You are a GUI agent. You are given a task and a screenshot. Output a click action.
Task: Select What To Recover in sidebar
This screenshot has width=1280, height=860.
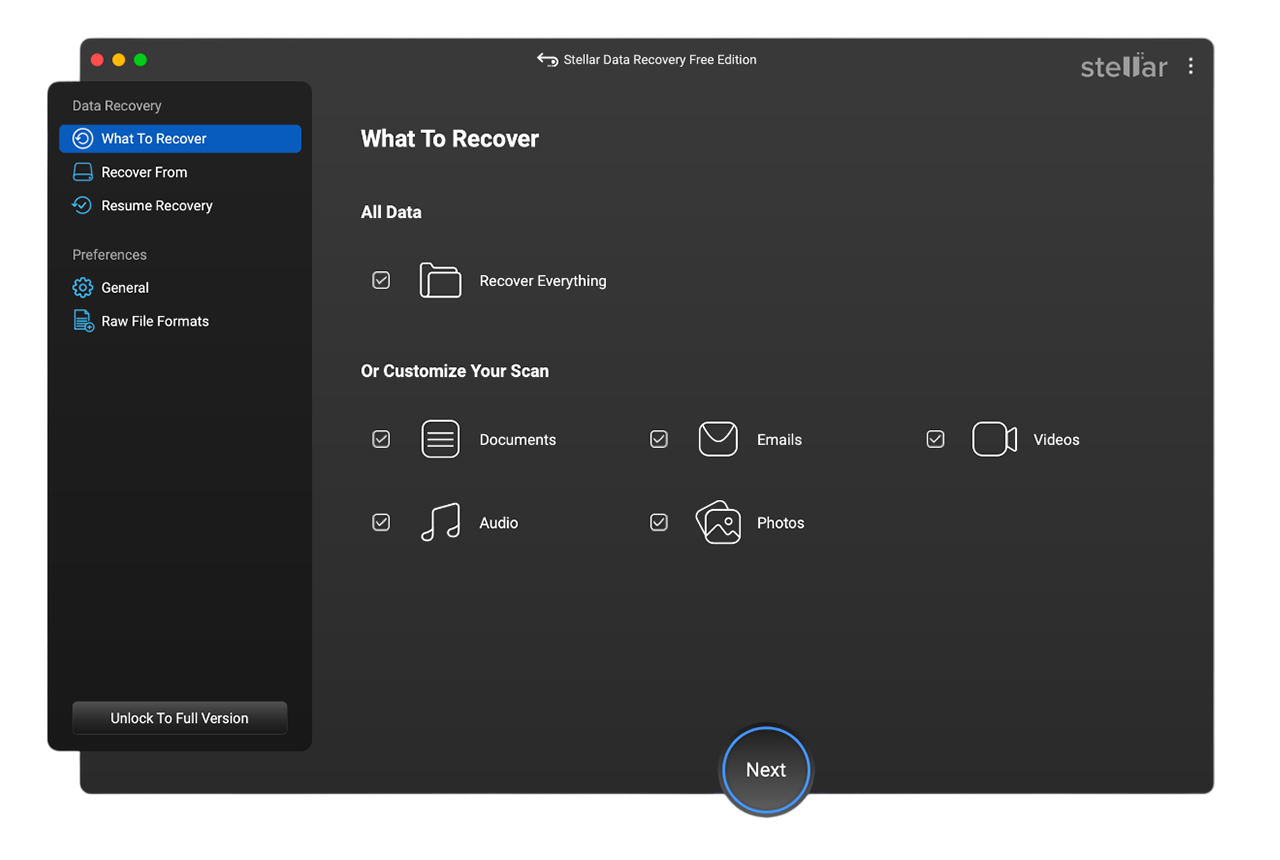click(x=180, y=139)
